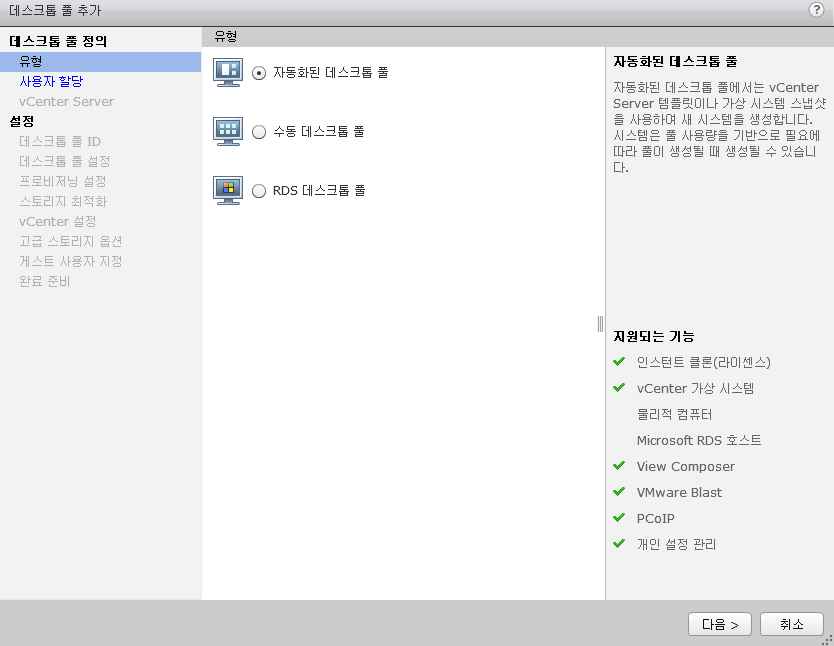The width and height of the screenshot is (834, 646).
Task: Click the 다음 > button
Action: click(720, 624)
